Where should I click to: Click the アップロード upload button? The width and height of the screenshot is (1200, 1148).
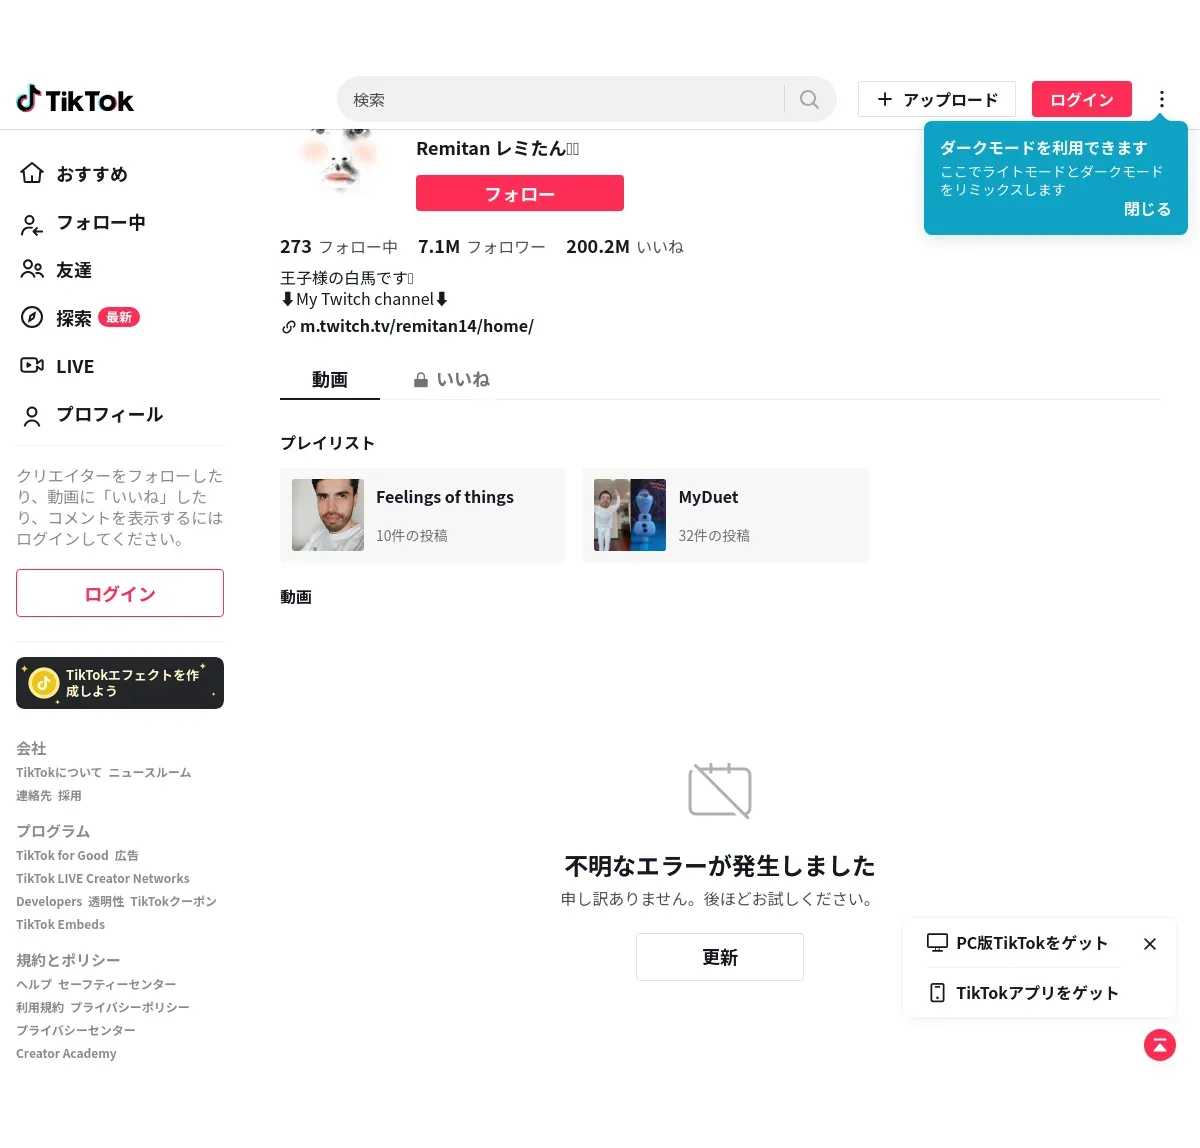click(937, 100)
